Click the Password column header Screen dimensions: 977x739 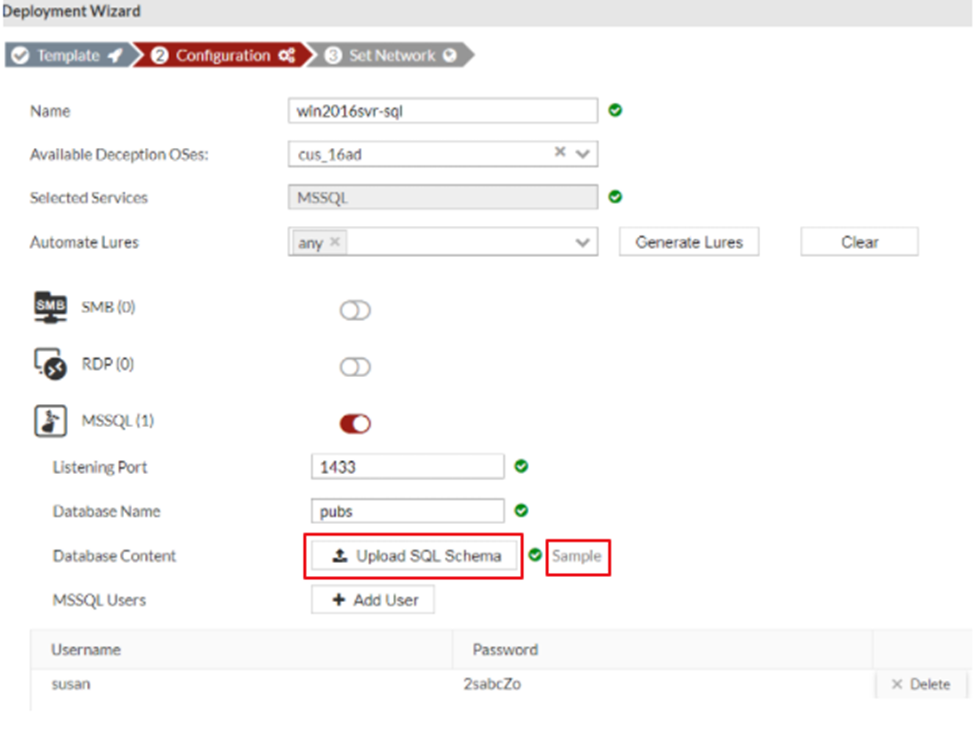[x=505, y=649]
